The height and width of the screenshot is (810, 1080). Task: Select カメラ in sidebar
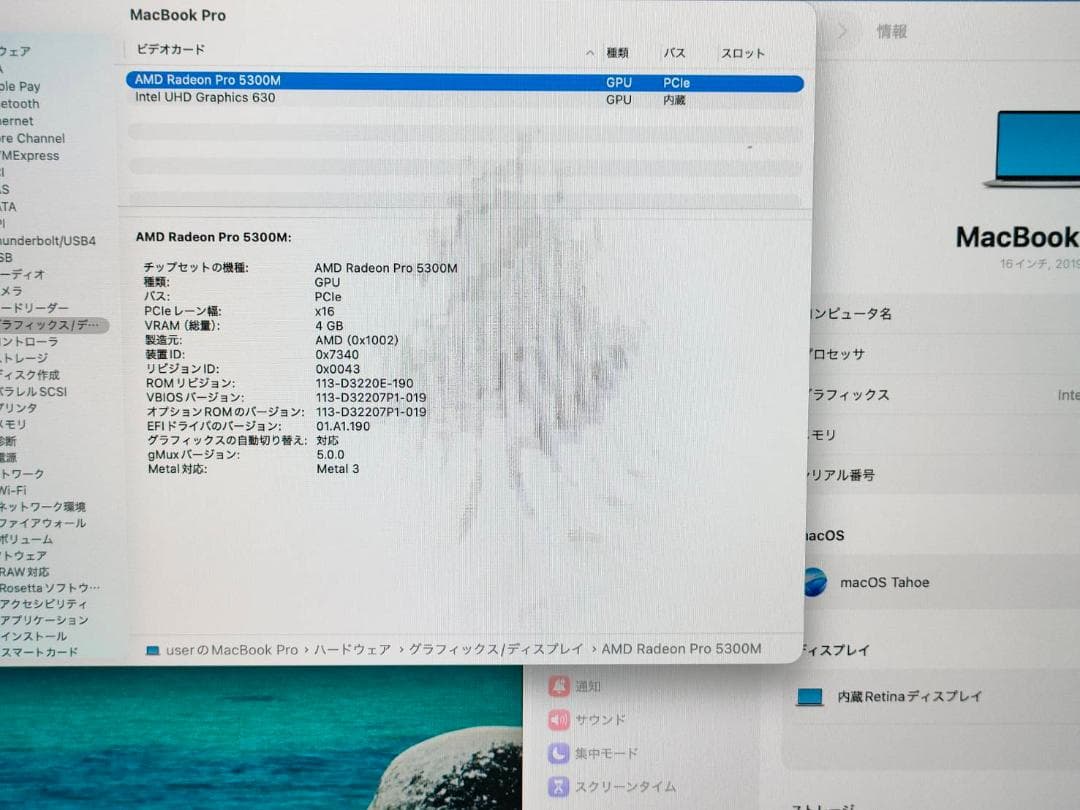(12, 291)
